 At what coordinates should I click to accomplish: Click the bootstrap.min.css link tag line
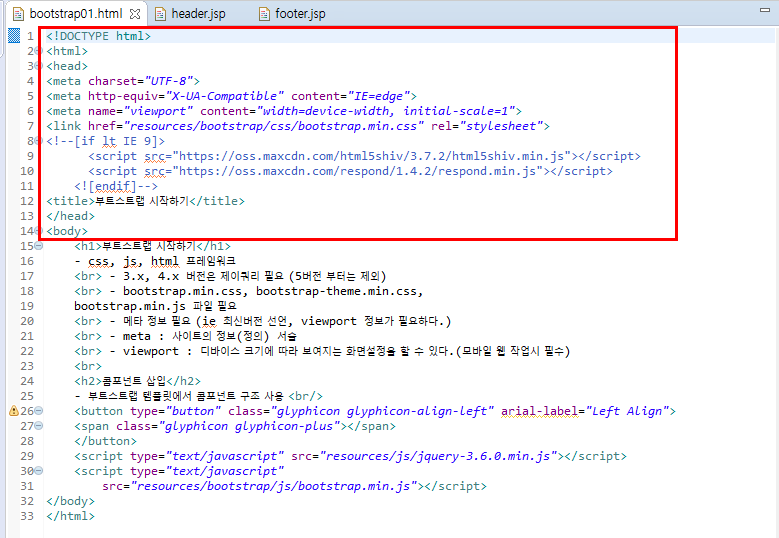(298, 126)
